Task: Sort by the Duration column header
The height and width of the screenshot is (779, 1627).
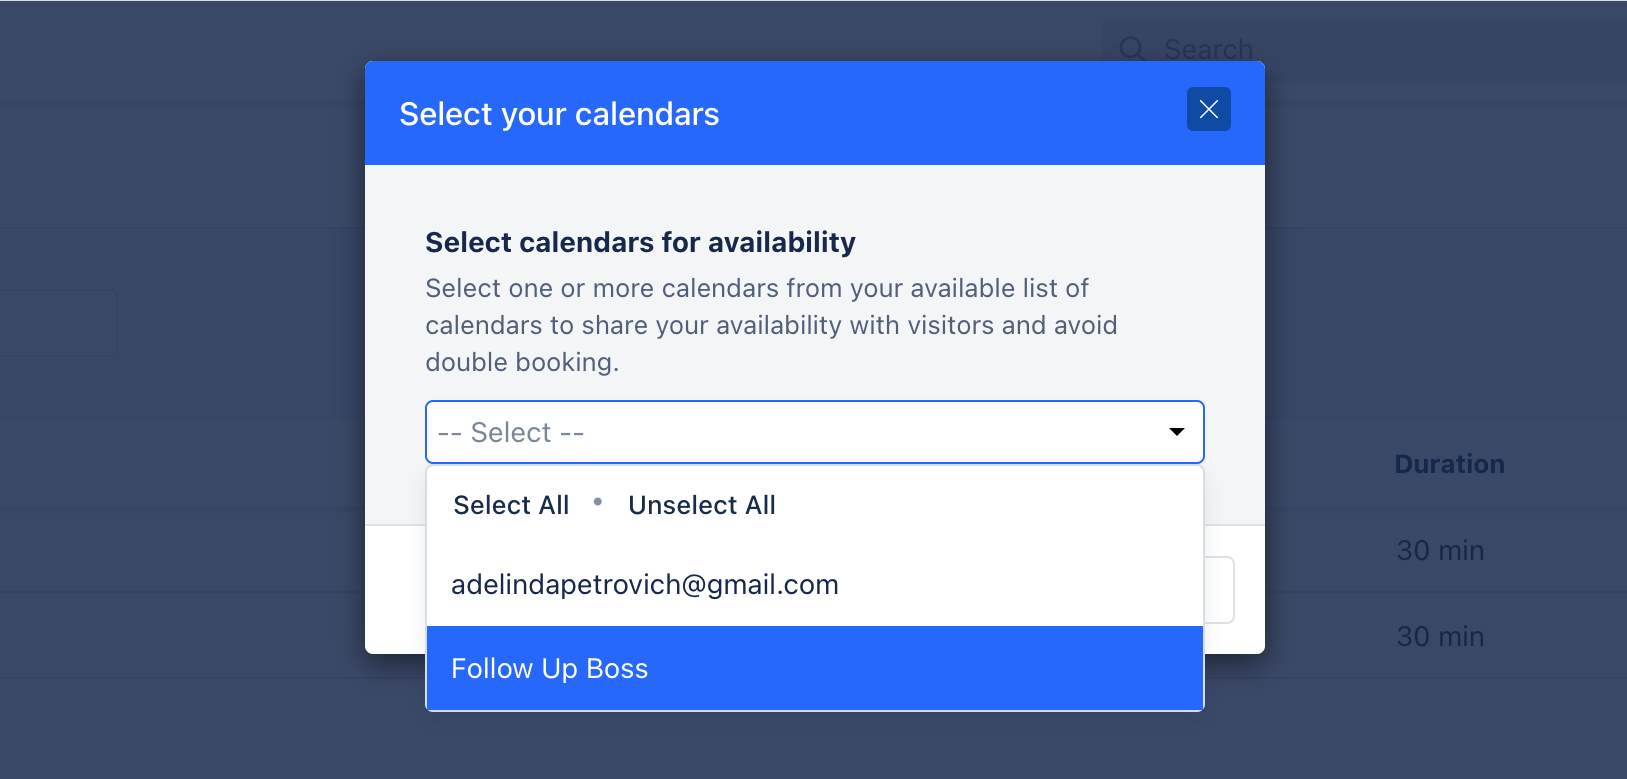Action: pyautogui.click(x=1449, y=464)
